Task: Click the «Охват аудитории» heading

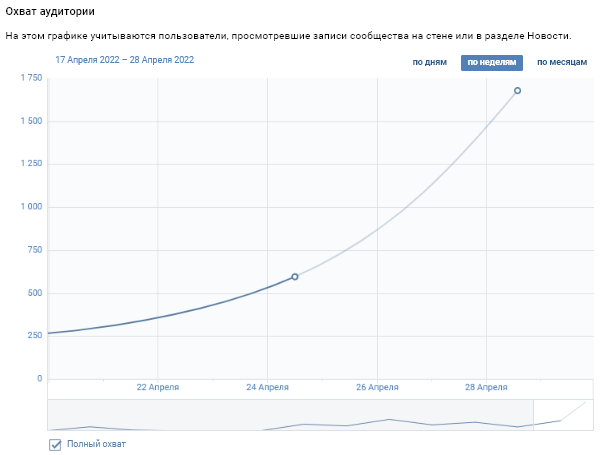Action: pyautogui.click(x=50, y=12)
